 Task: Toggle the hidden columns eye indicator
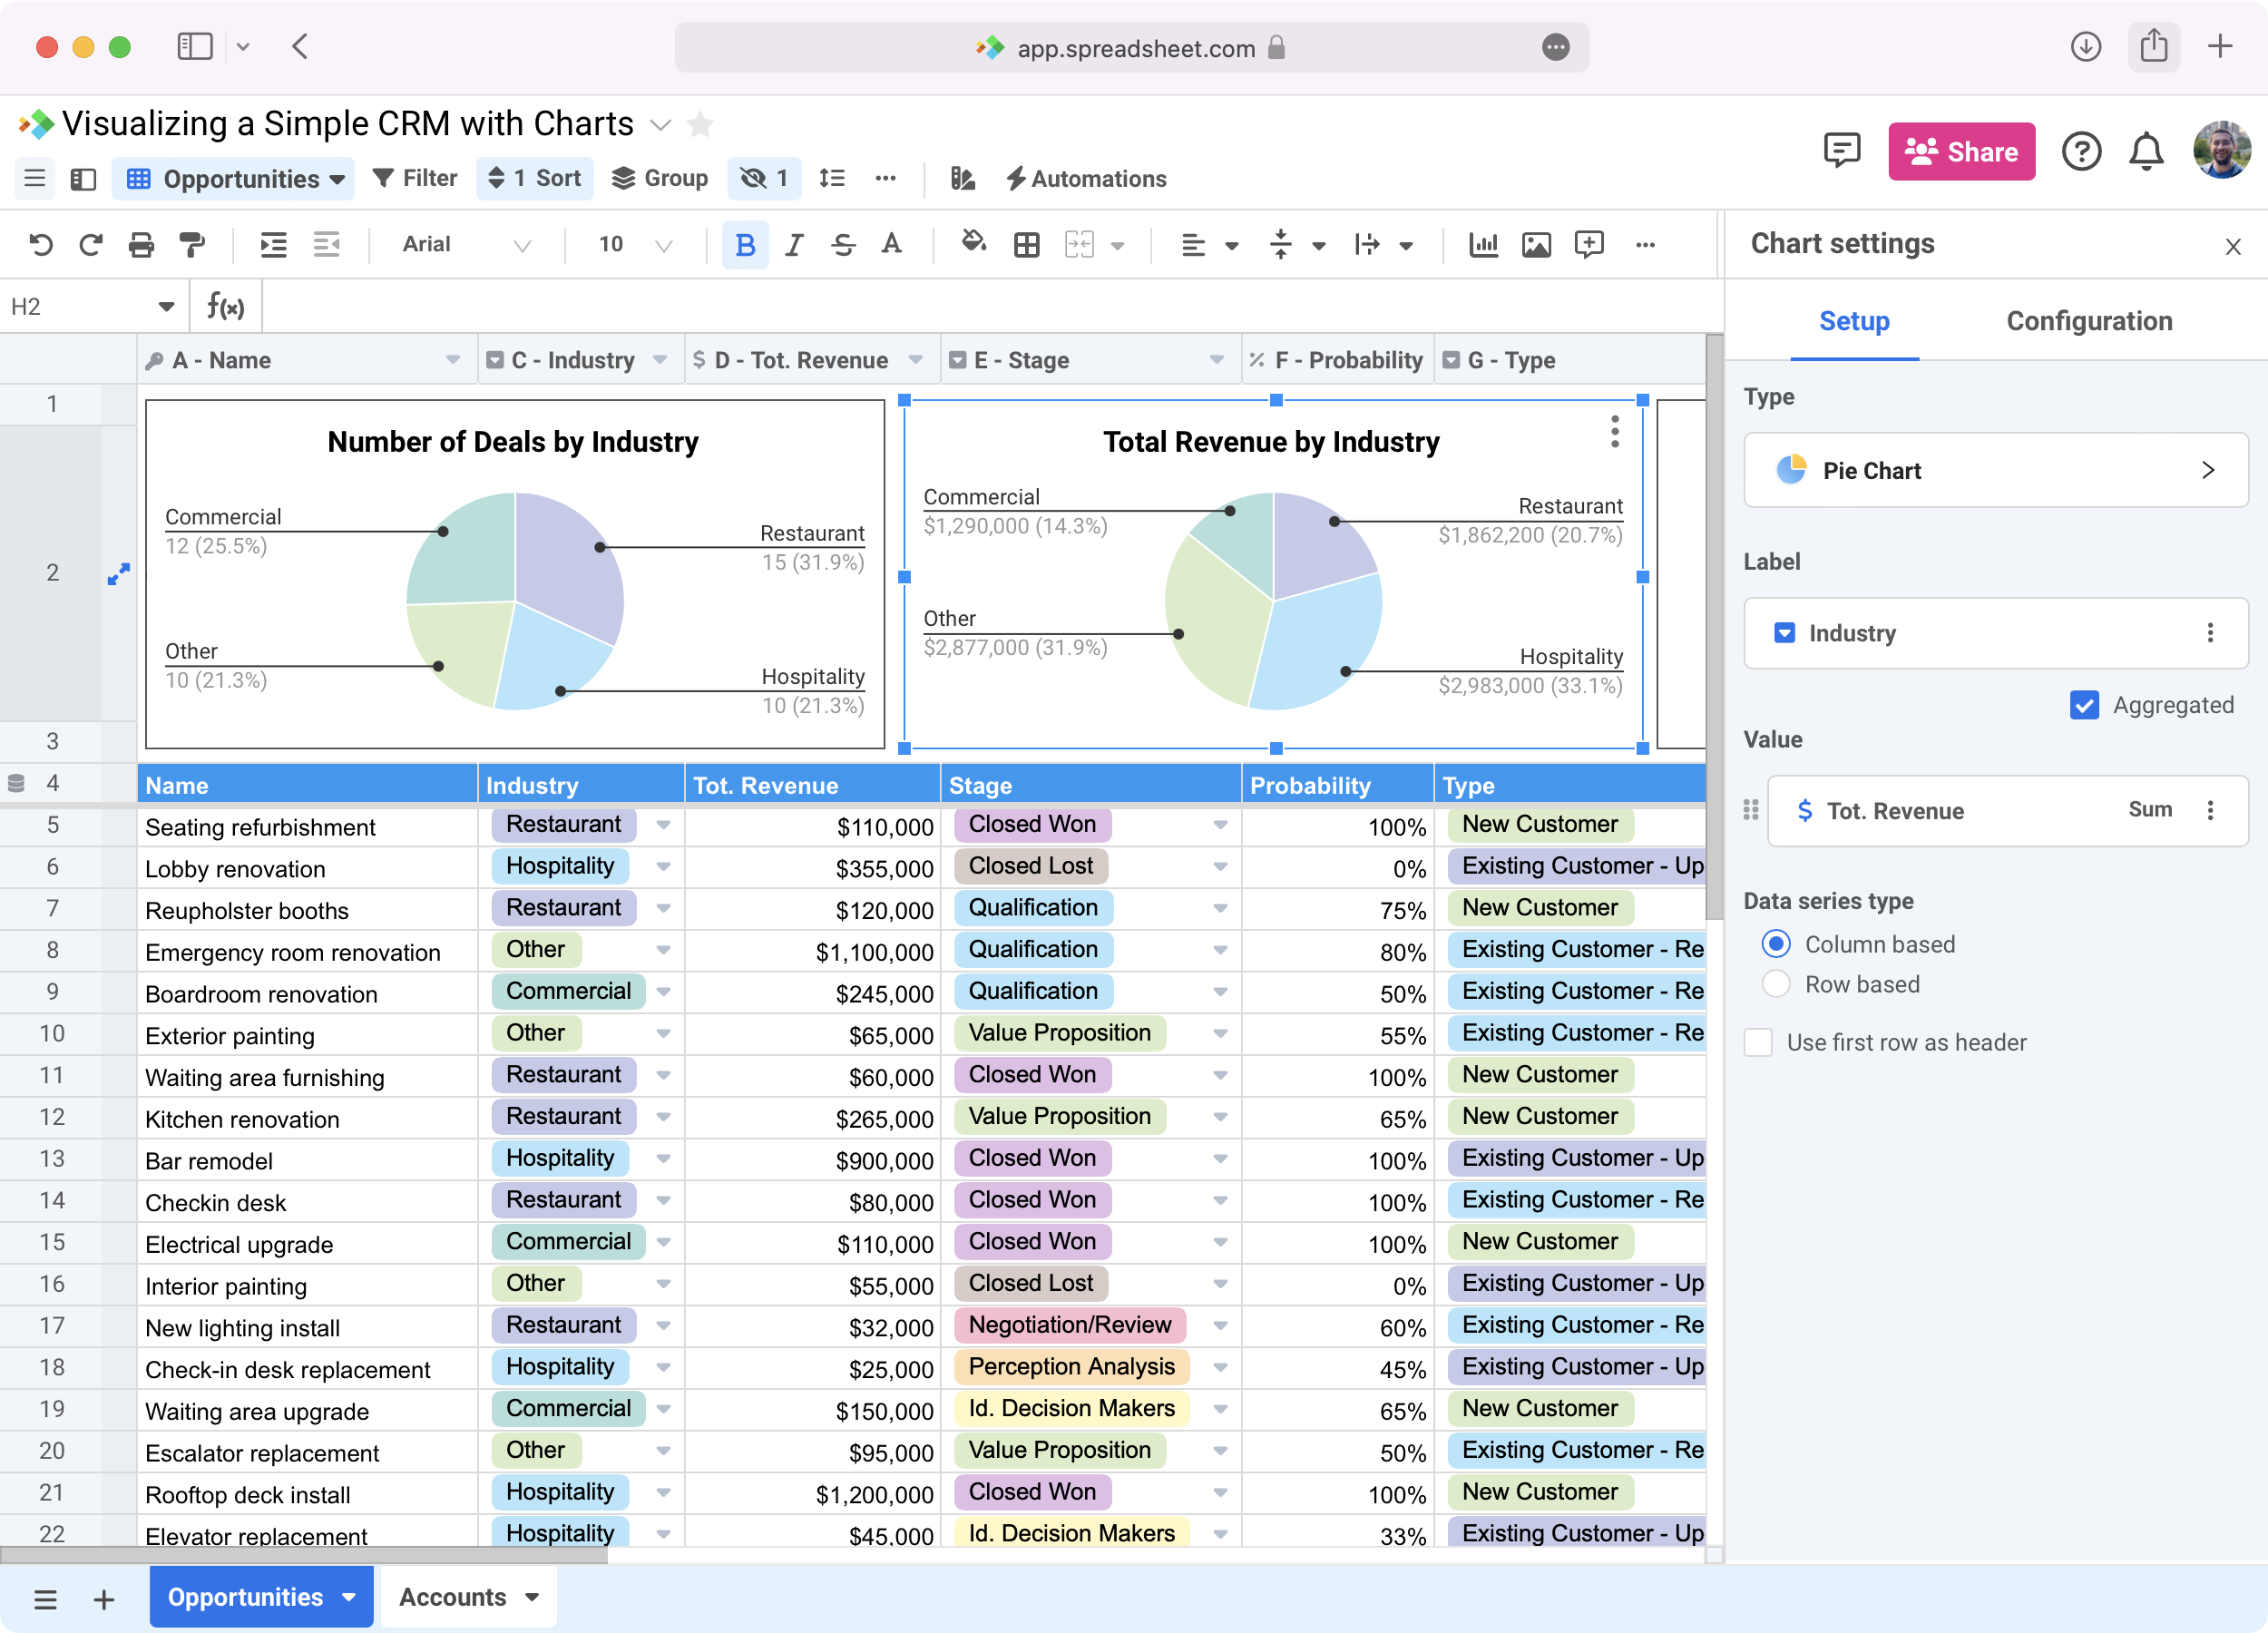coord(764,178)
